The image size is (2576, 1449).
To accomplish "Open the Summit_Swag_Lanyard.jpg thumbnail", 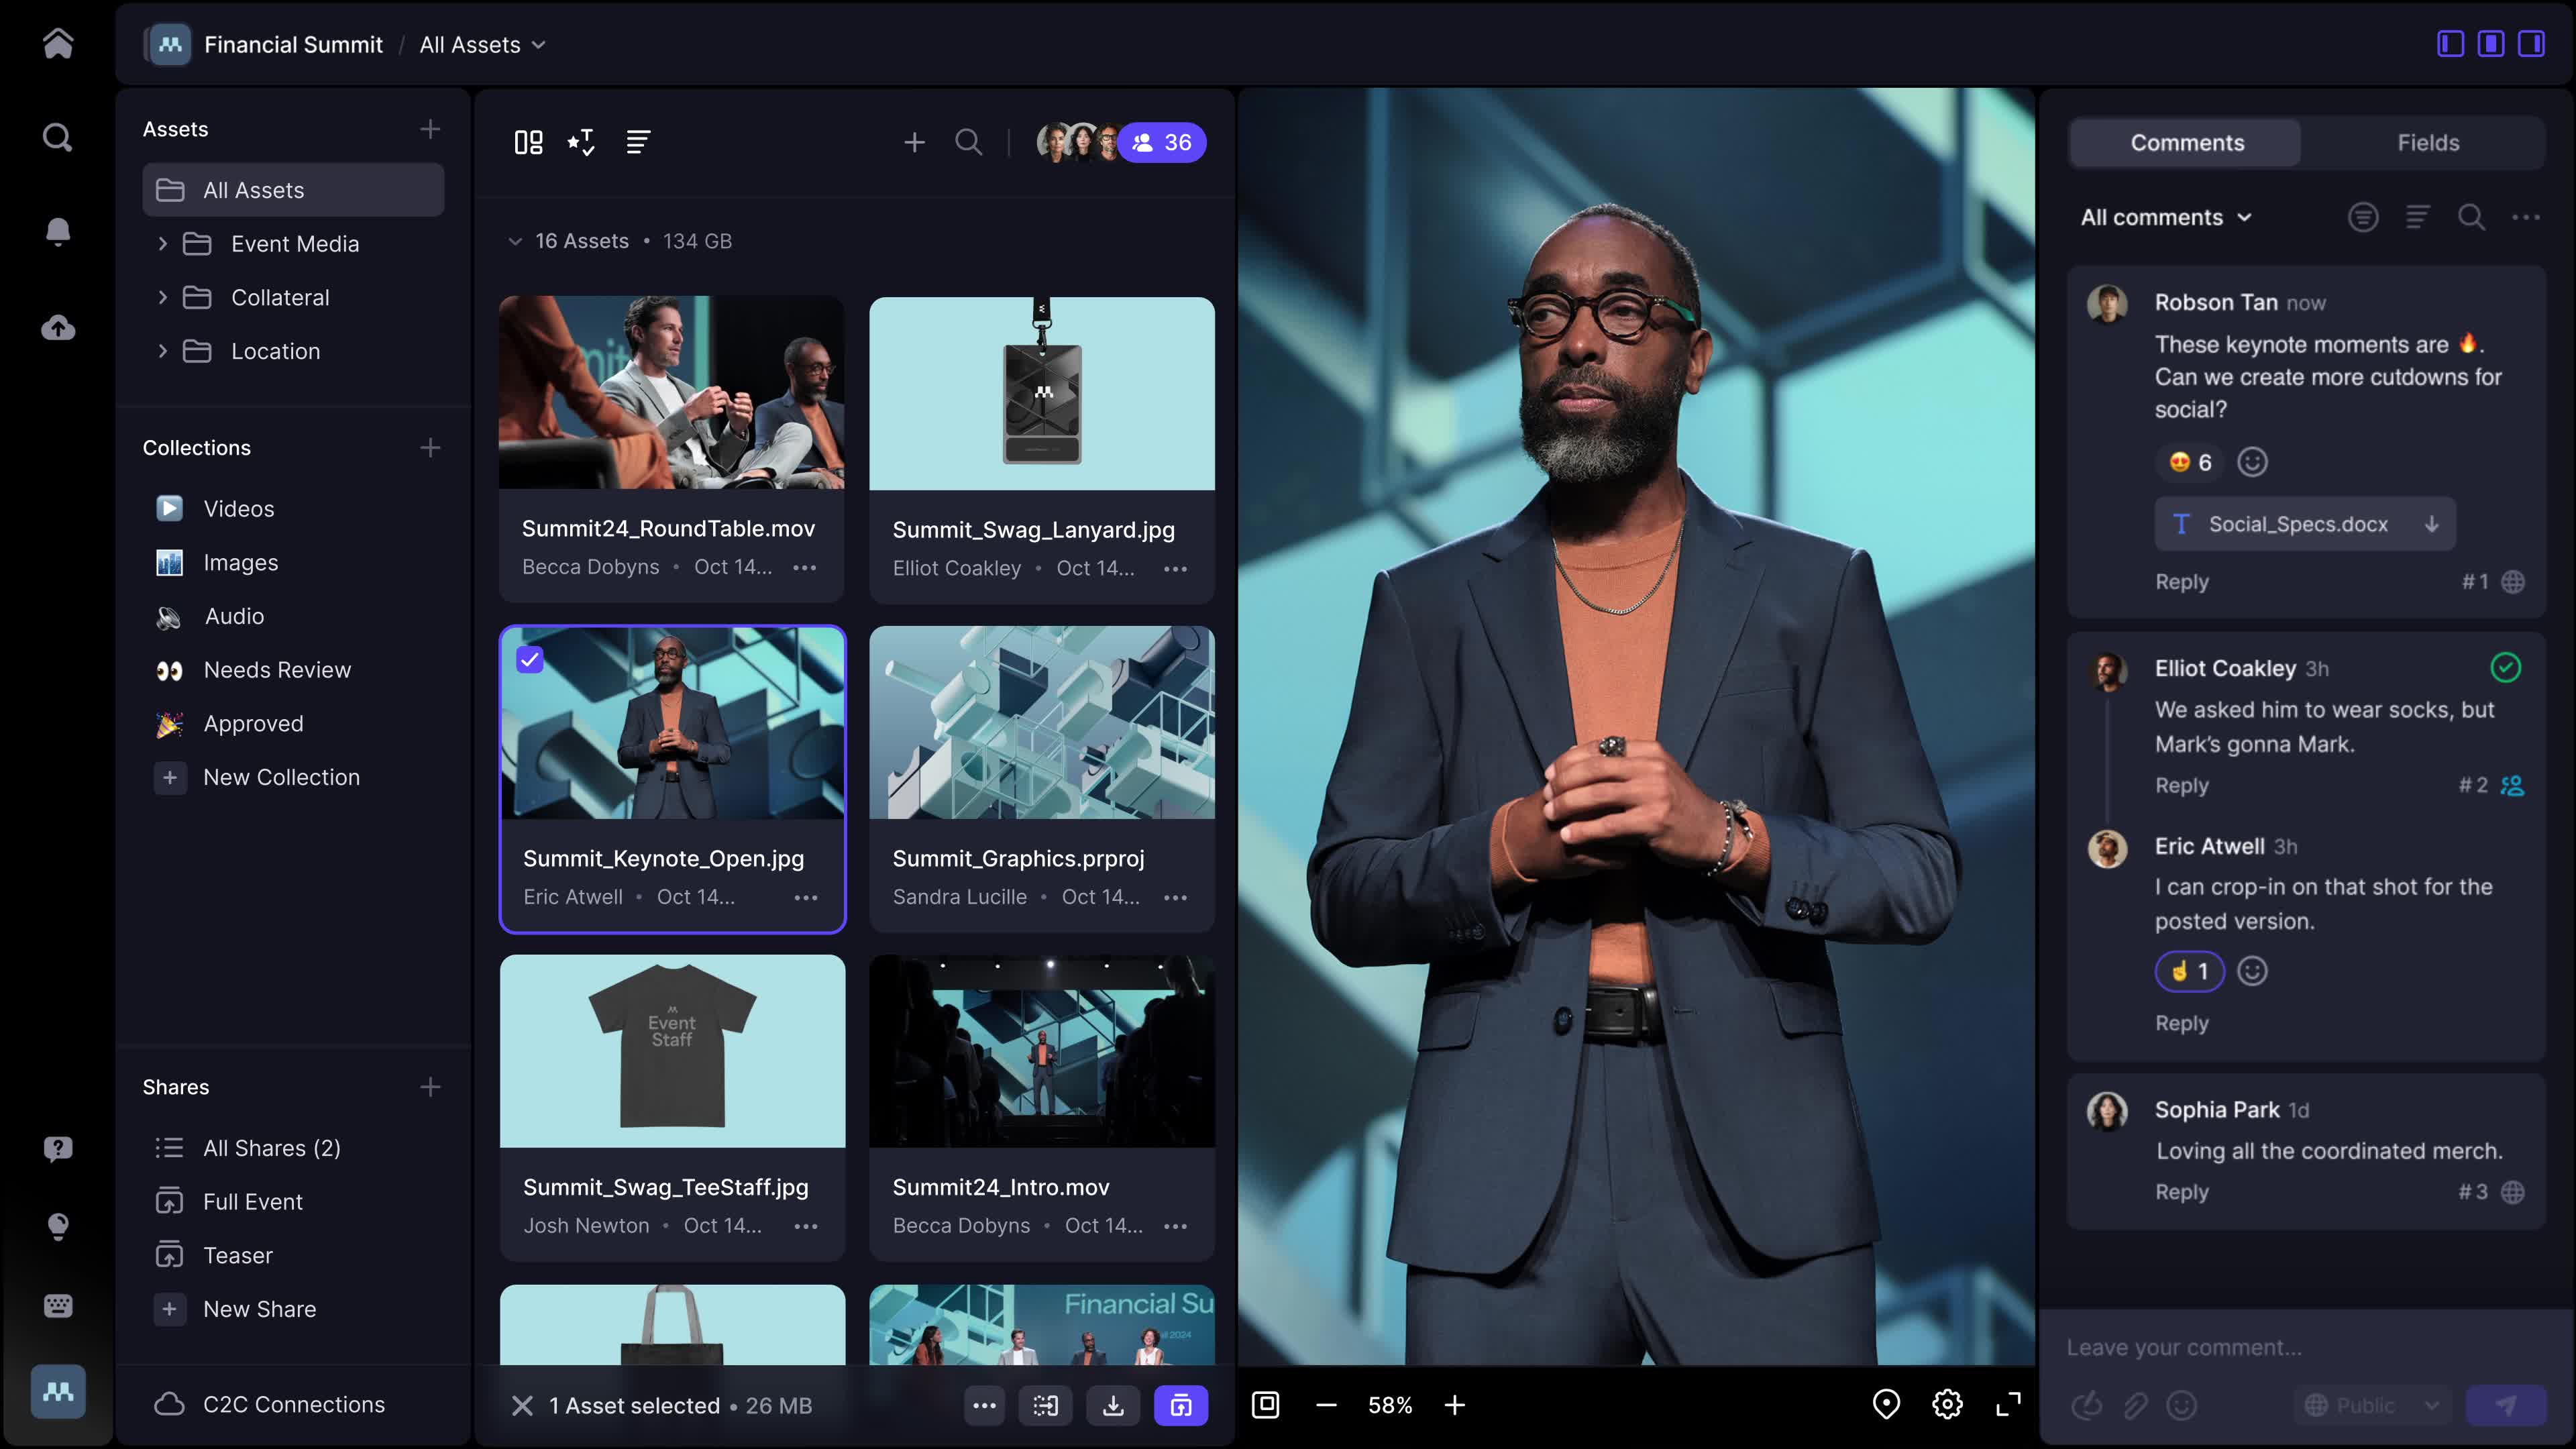I will (1041, 393).
